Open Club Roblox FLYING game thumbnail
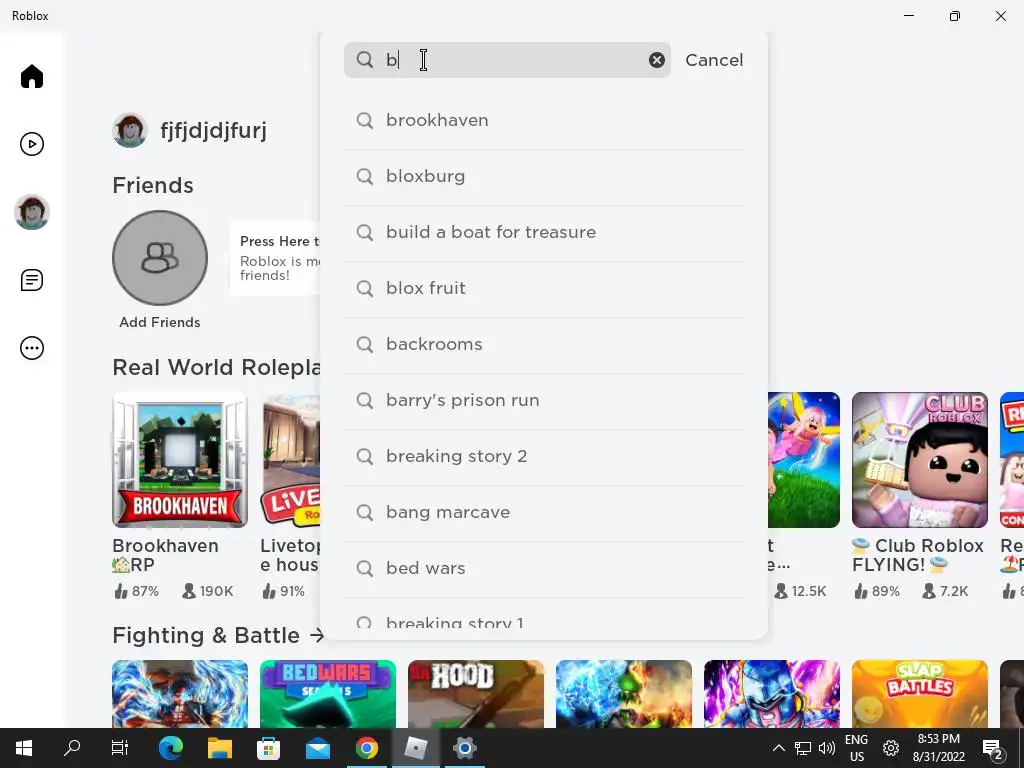 point(920,460)
